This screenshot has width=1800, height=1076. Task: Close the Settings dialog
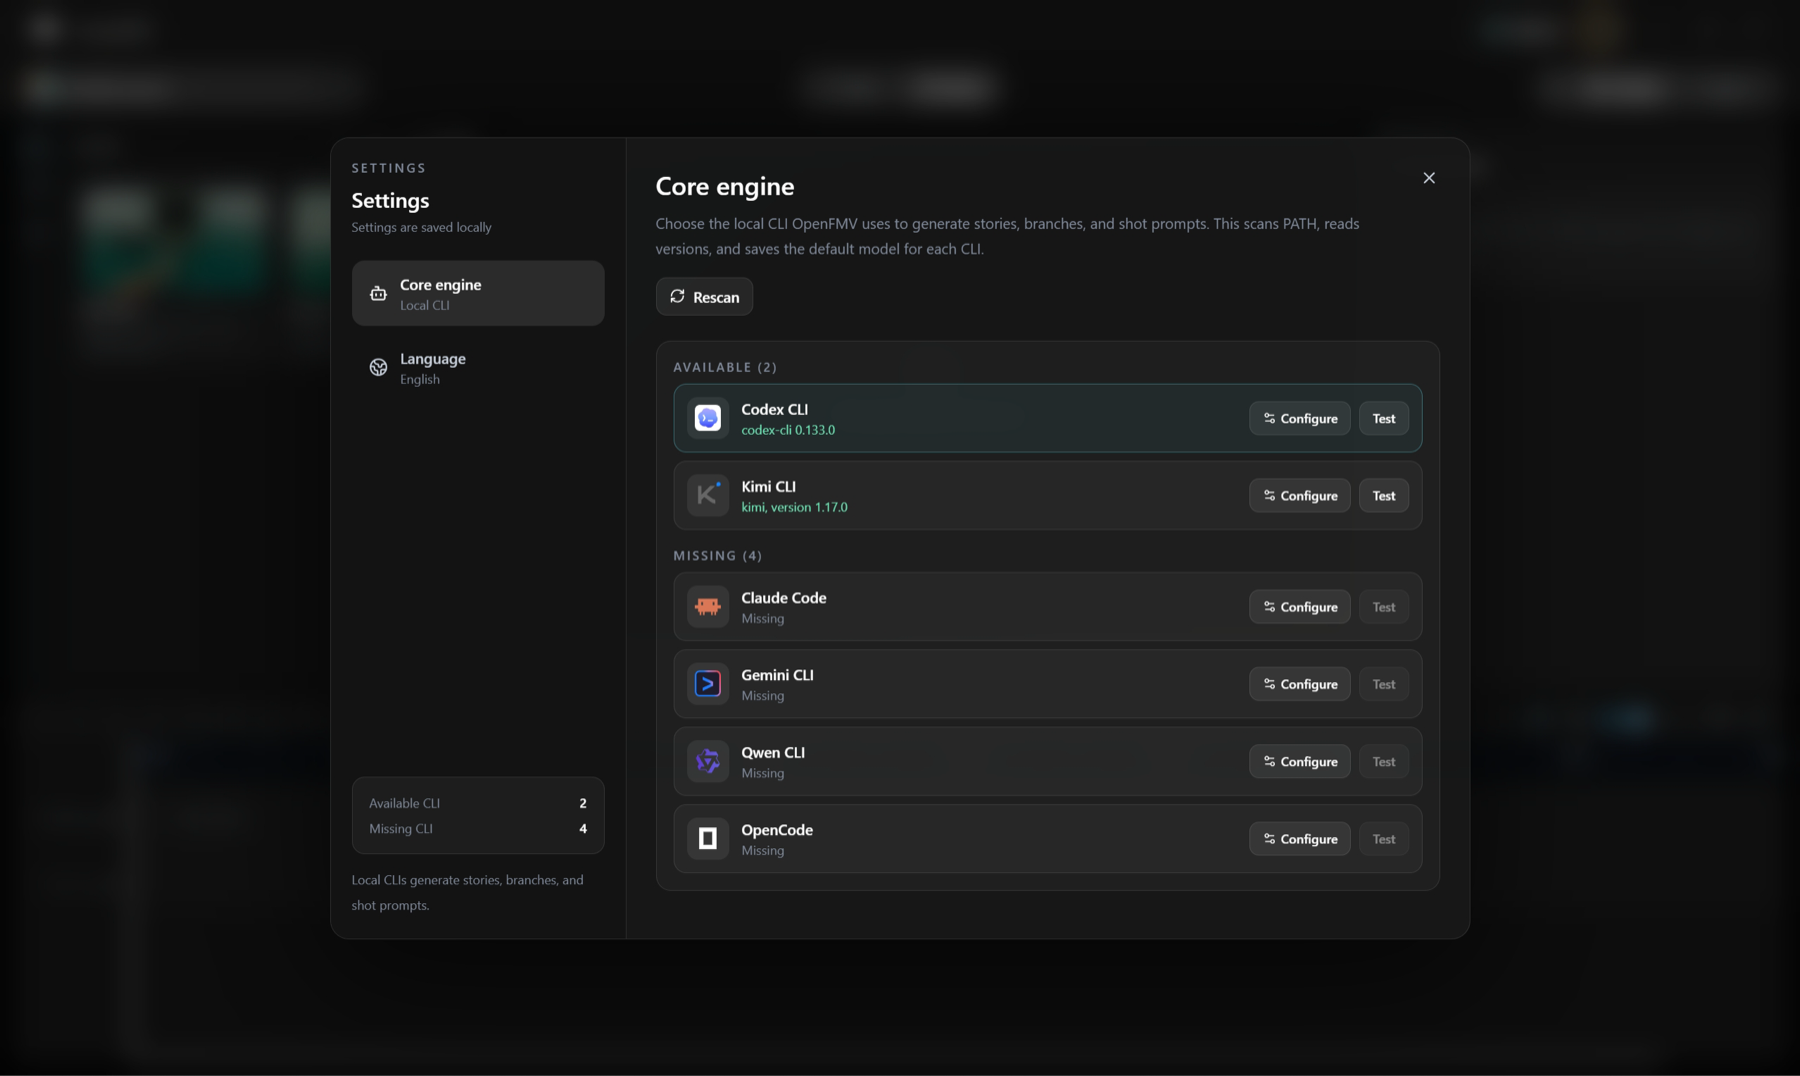pos(1429,178)
